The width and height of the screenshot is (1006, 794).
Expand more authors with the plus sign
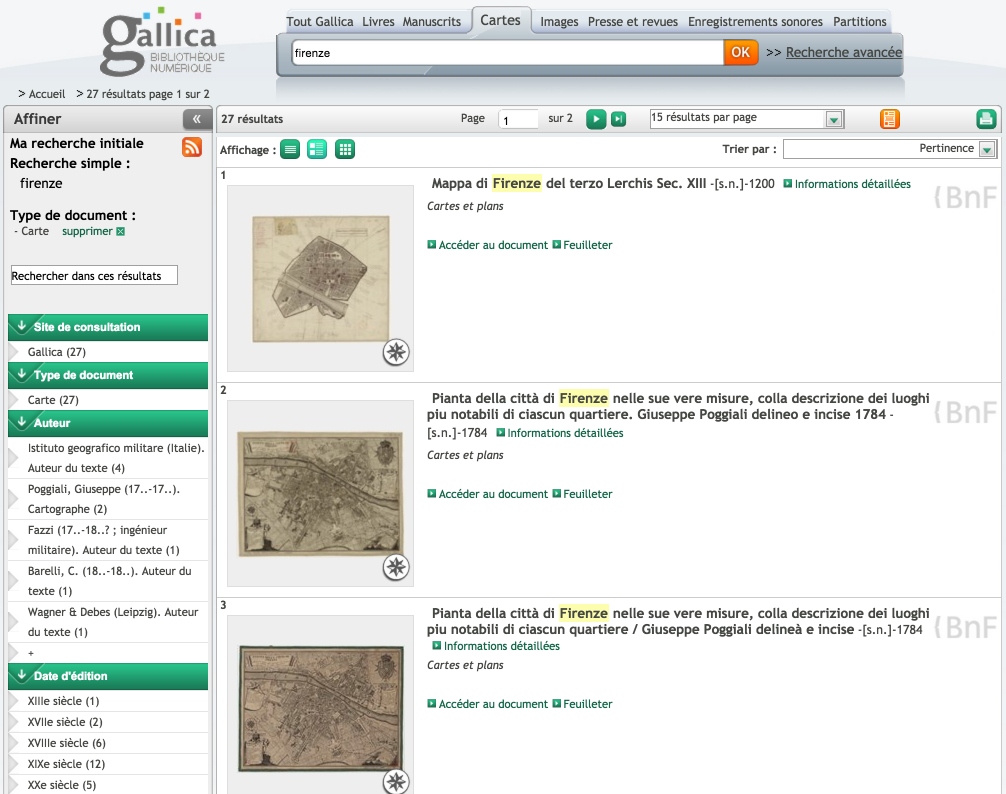coord(31,653)
